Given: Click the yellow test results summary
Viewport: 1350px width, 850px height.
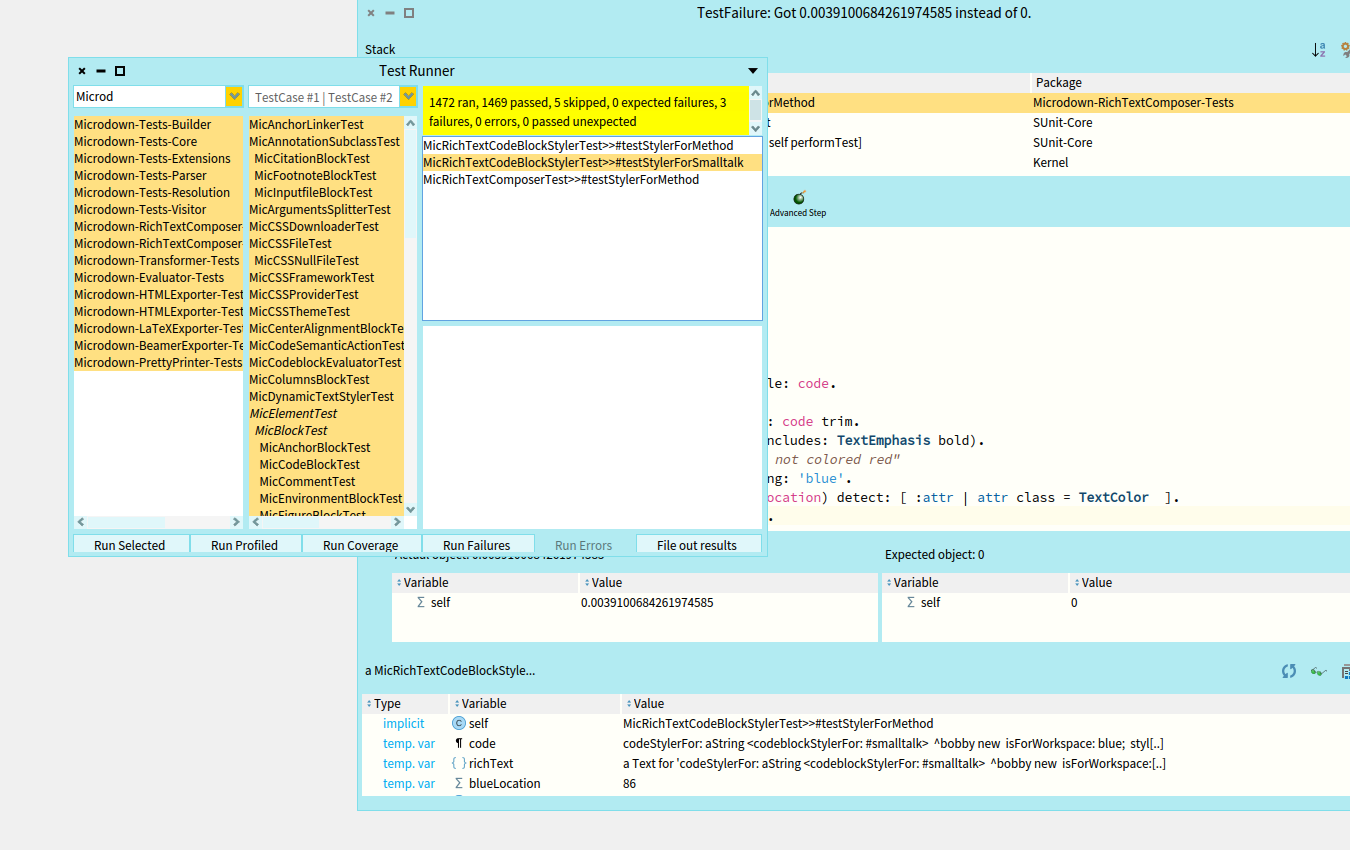Looking at the screenshot, I should point(586,111).
